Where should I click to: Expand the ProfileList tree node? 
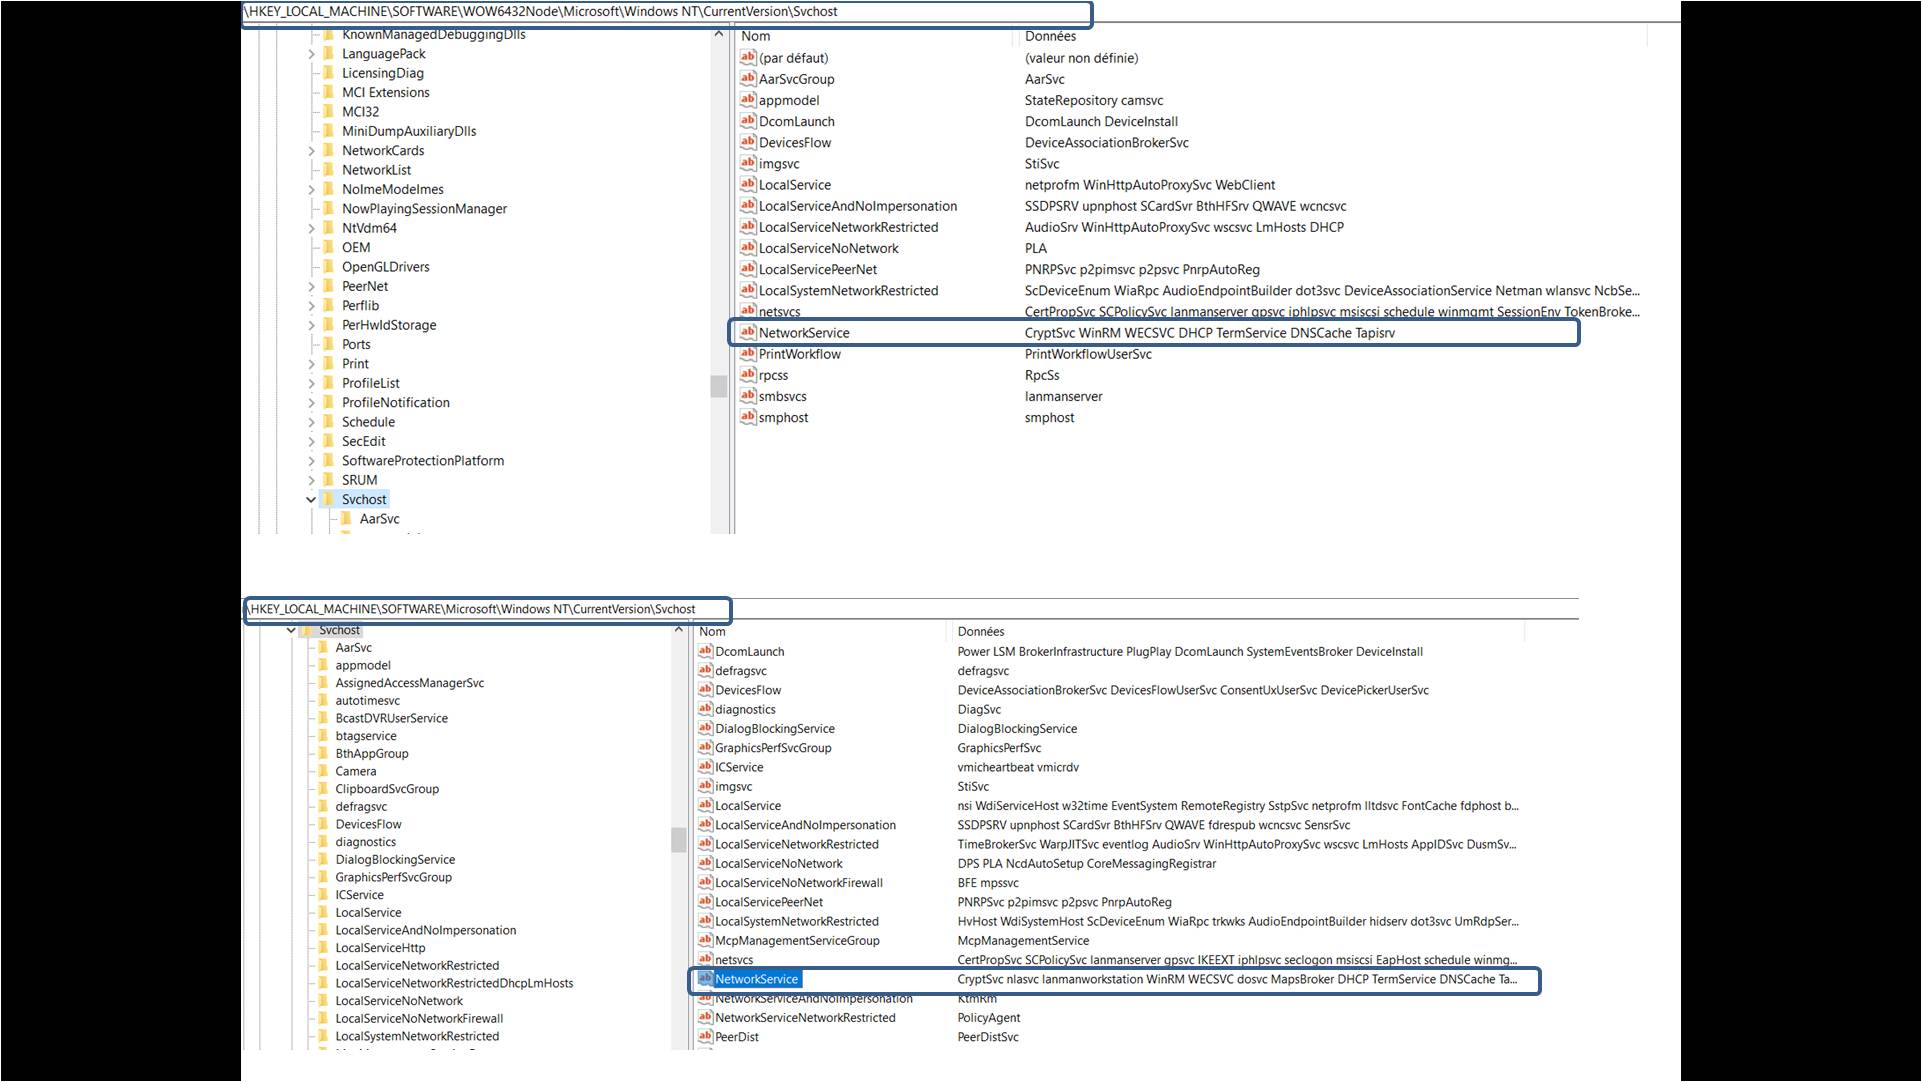click(x=311, y=384)
